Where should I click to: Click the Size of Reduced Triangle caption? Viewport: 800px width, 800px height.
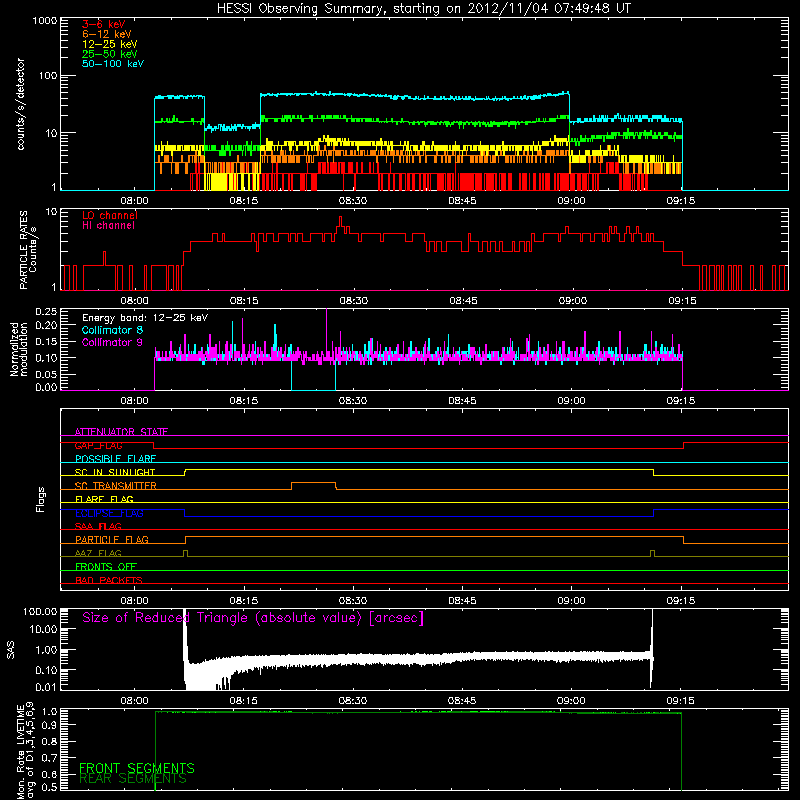(253, 618)
